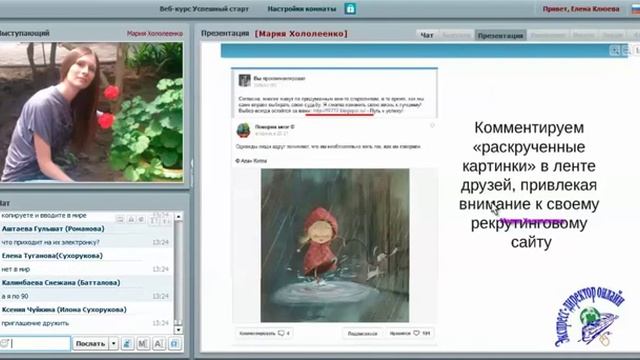Click the Мария Хололеенко name in speaker panel
Viewport: 640px width, 360px height.
click(155, 33)
